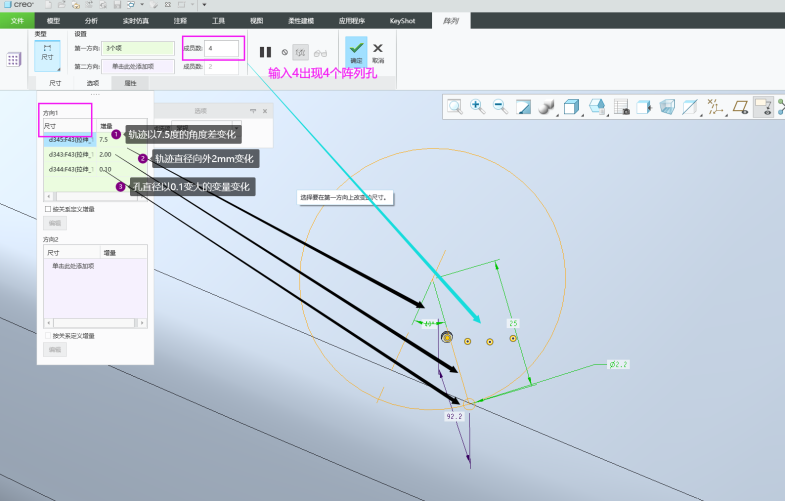
Task: Enable 按关系定义增量 checkbox under 方向1
Action: (x=46, y=209)
